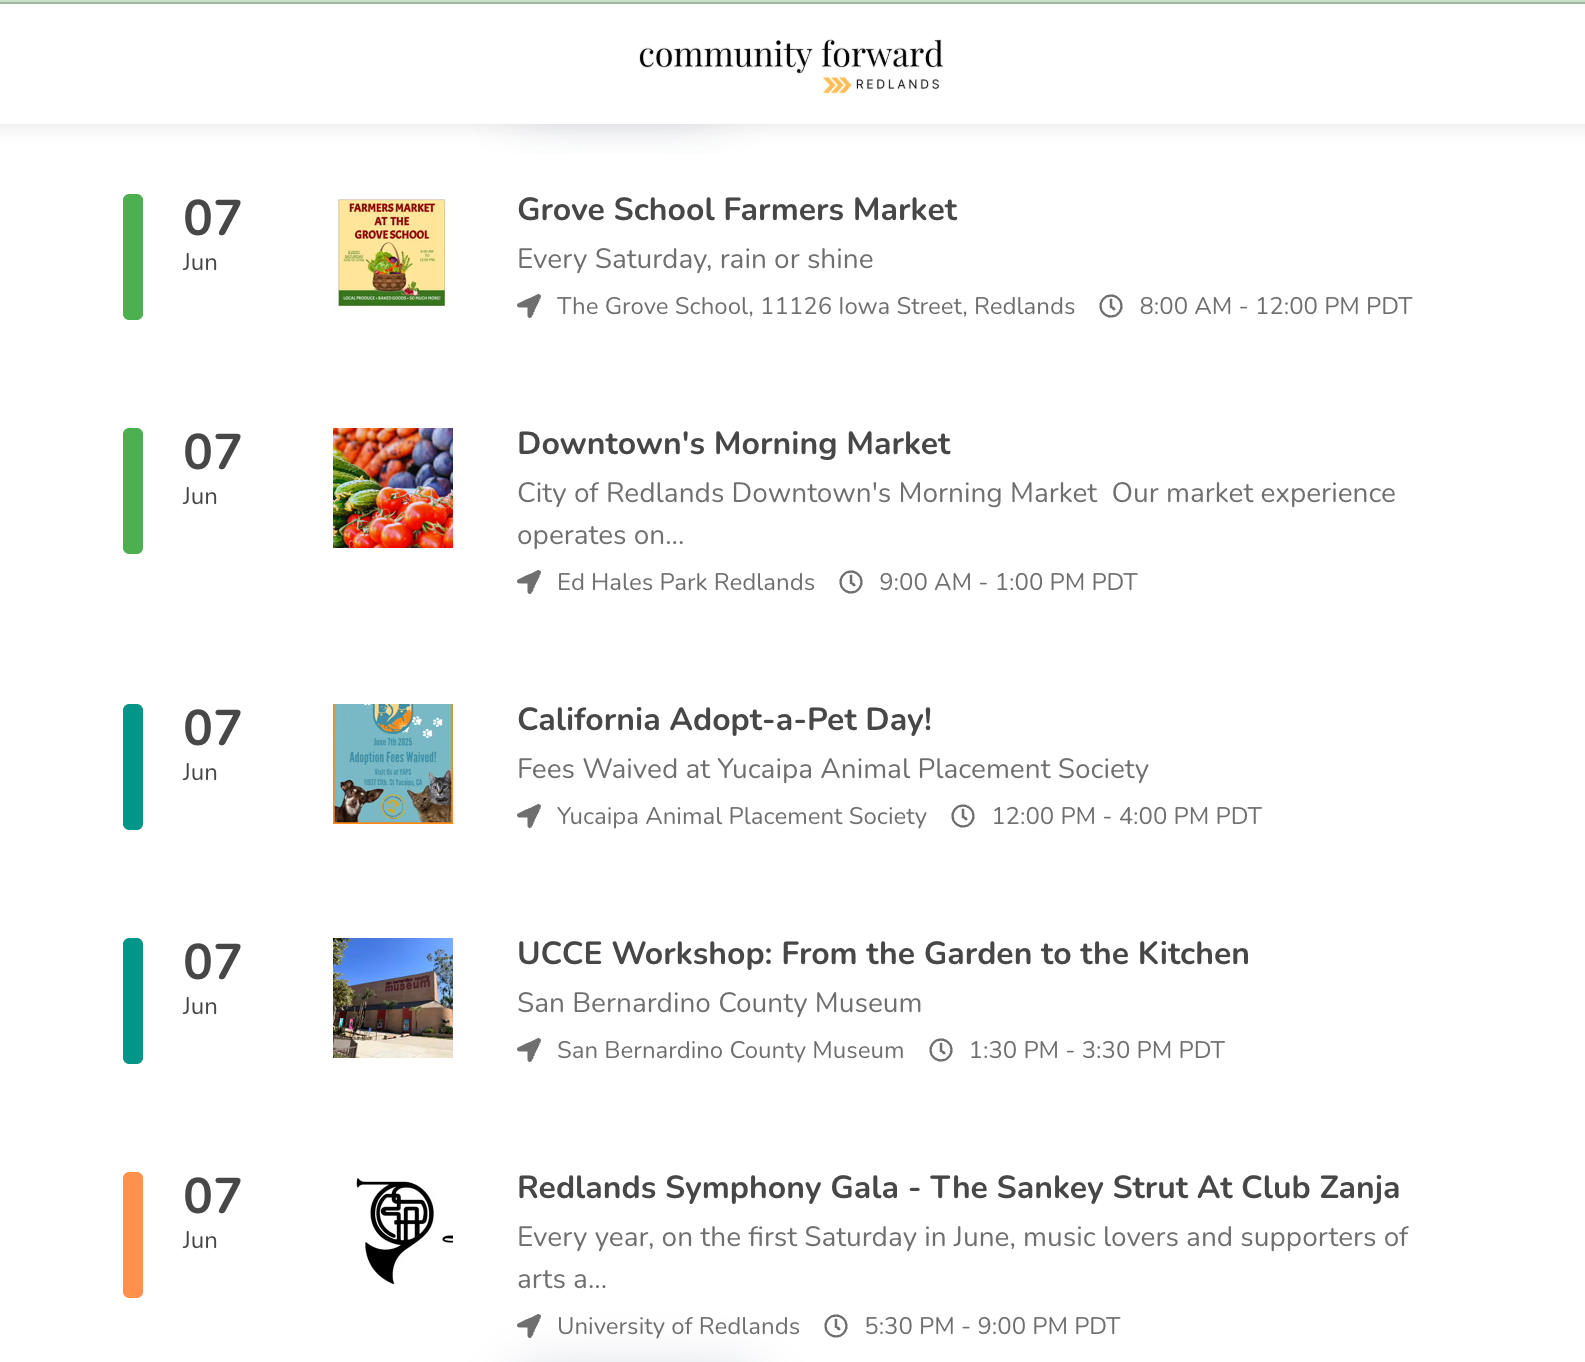Viewport: 1585px width, 1362px height.
Task: Click the Adoption Fees Waived flyer thumbnail
Action: (393, 764)
